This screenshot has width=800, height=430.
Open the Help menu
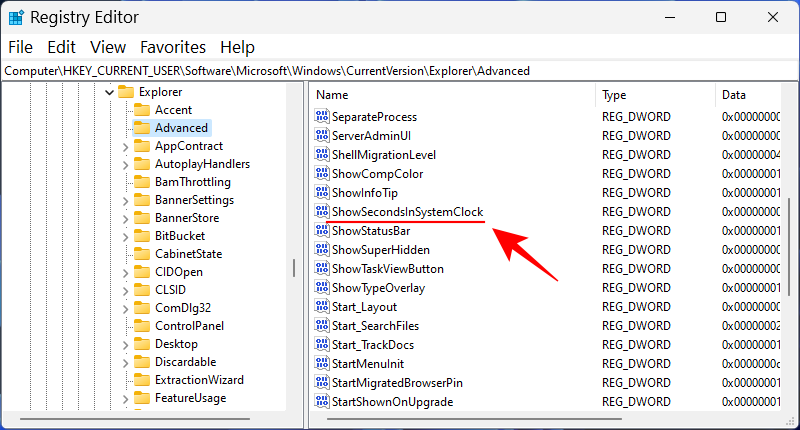pos(237,47)
